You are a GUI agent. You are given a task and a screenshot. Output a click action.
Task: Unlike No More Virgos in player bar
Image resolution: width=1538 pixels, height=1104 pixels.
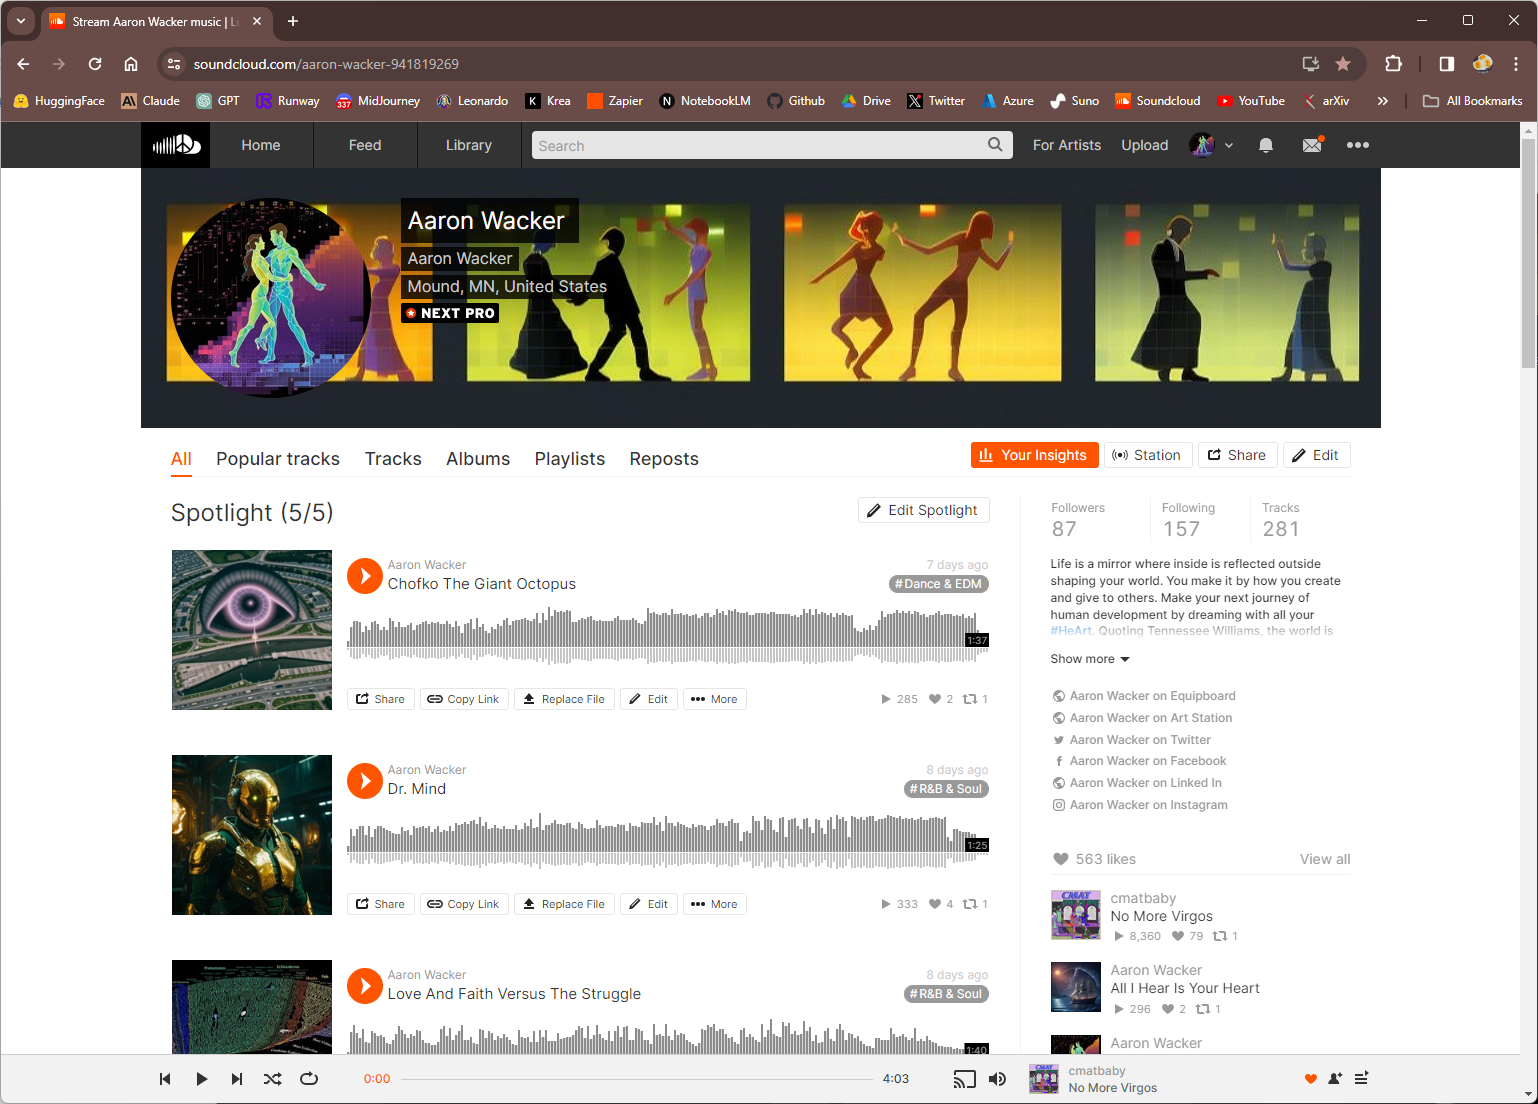[x=1311, y=1079]
